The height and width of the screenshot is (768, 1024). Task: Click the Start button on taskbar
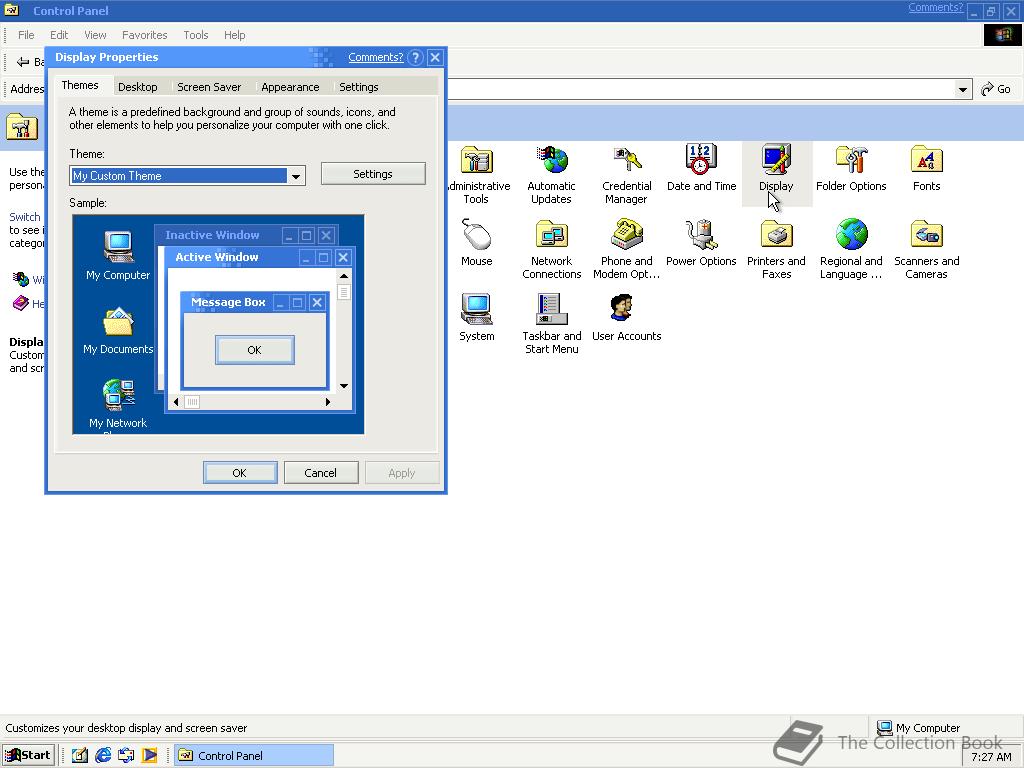pyautogui.click(x=28, y=755)
